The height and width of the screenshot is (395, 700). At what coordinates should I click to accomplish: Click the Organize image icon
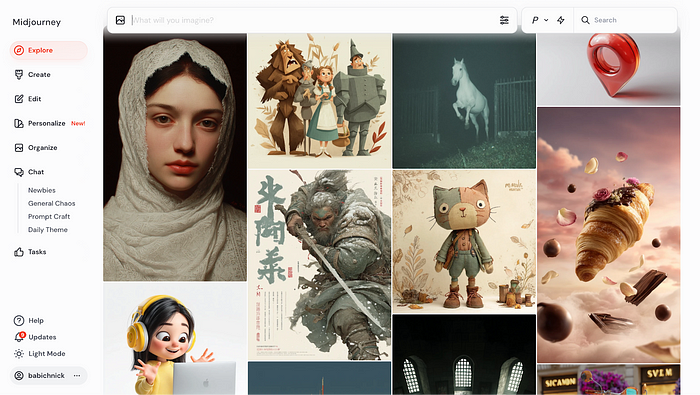(x=19, y=148)
